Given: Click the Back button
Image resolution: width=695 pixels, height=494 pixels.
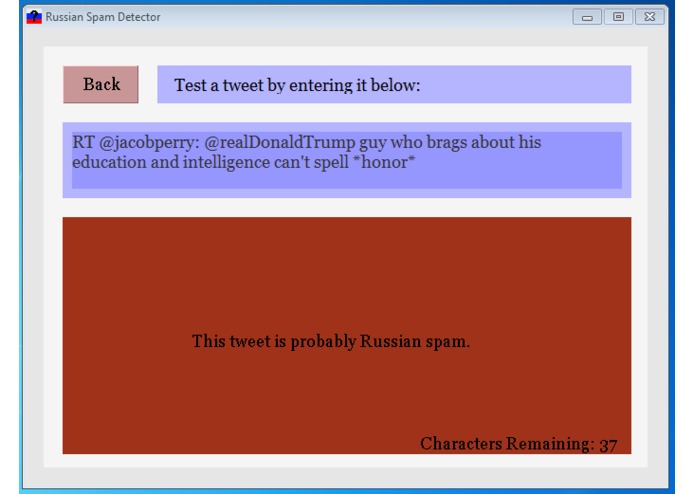Looking at the screenshot, I should pyautogui.click(x=101, y=85).
